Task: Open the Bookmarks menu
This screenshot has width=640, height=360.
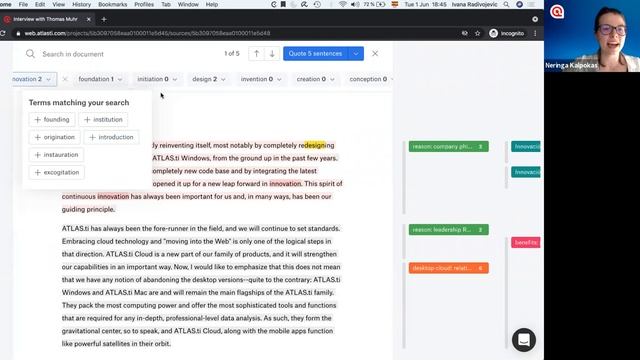Action: coord(113,4)
